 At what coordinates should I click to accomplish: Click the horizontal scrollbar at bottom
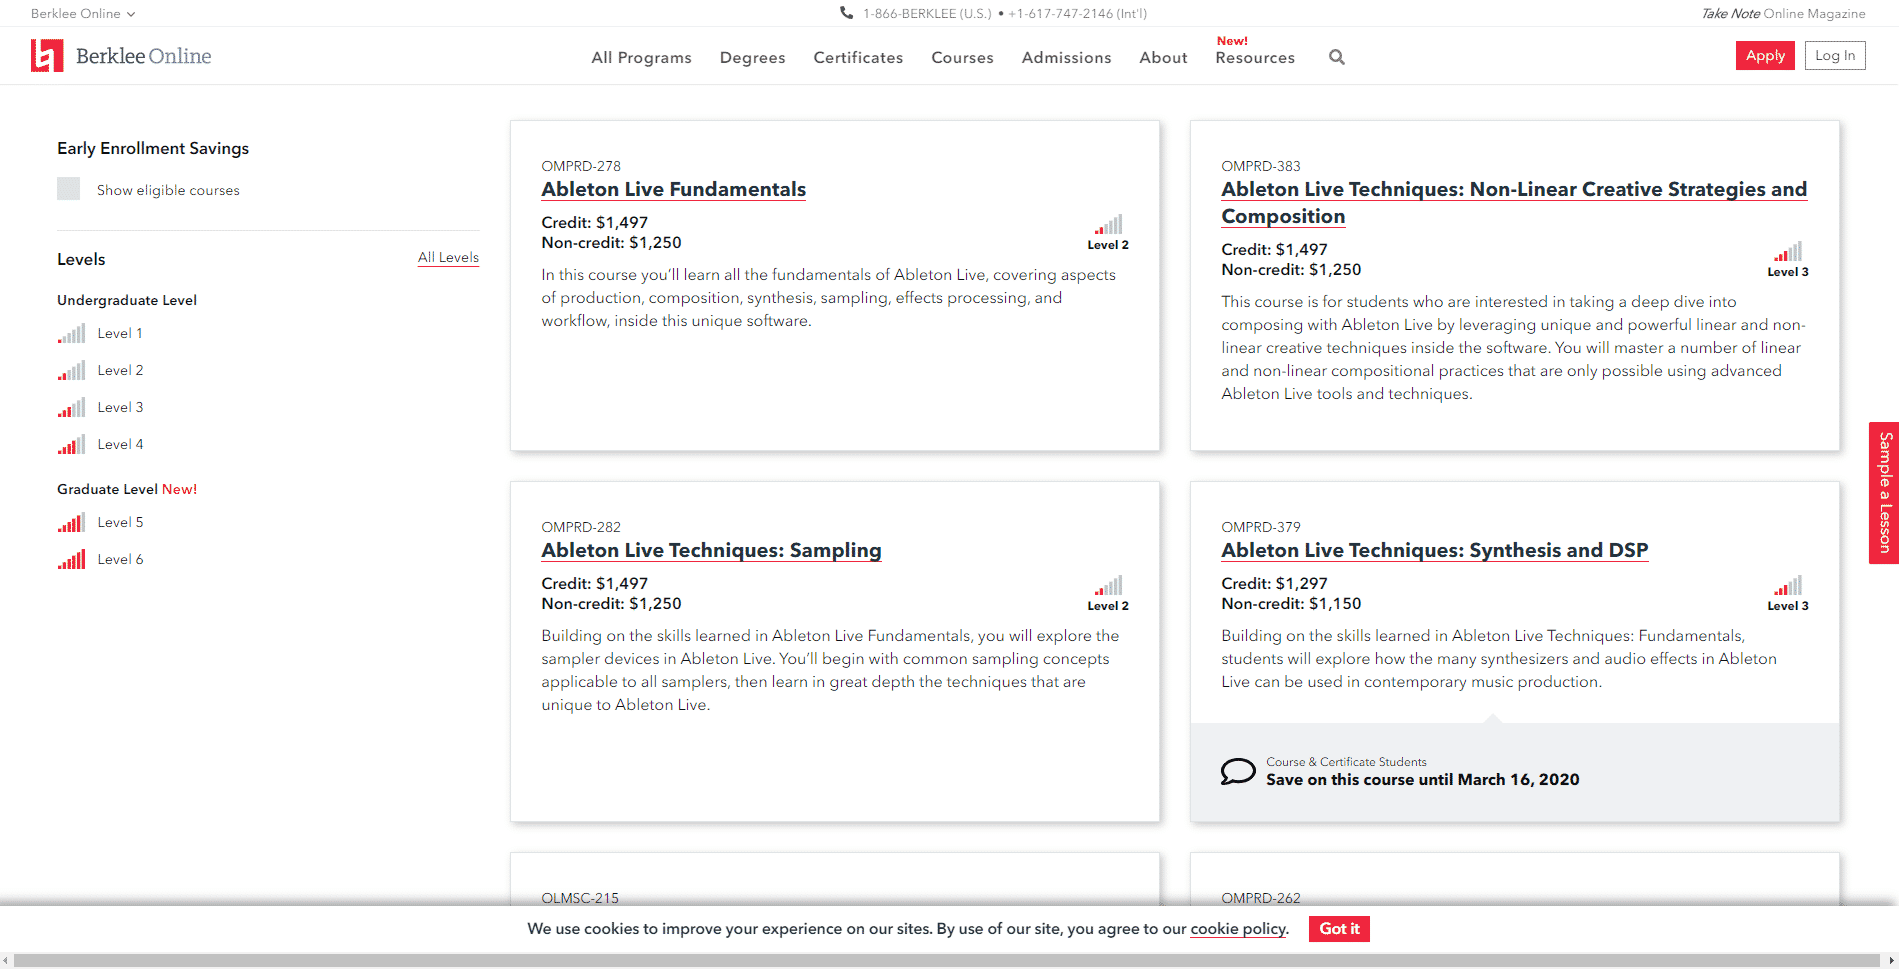click(x=947, y=961)
